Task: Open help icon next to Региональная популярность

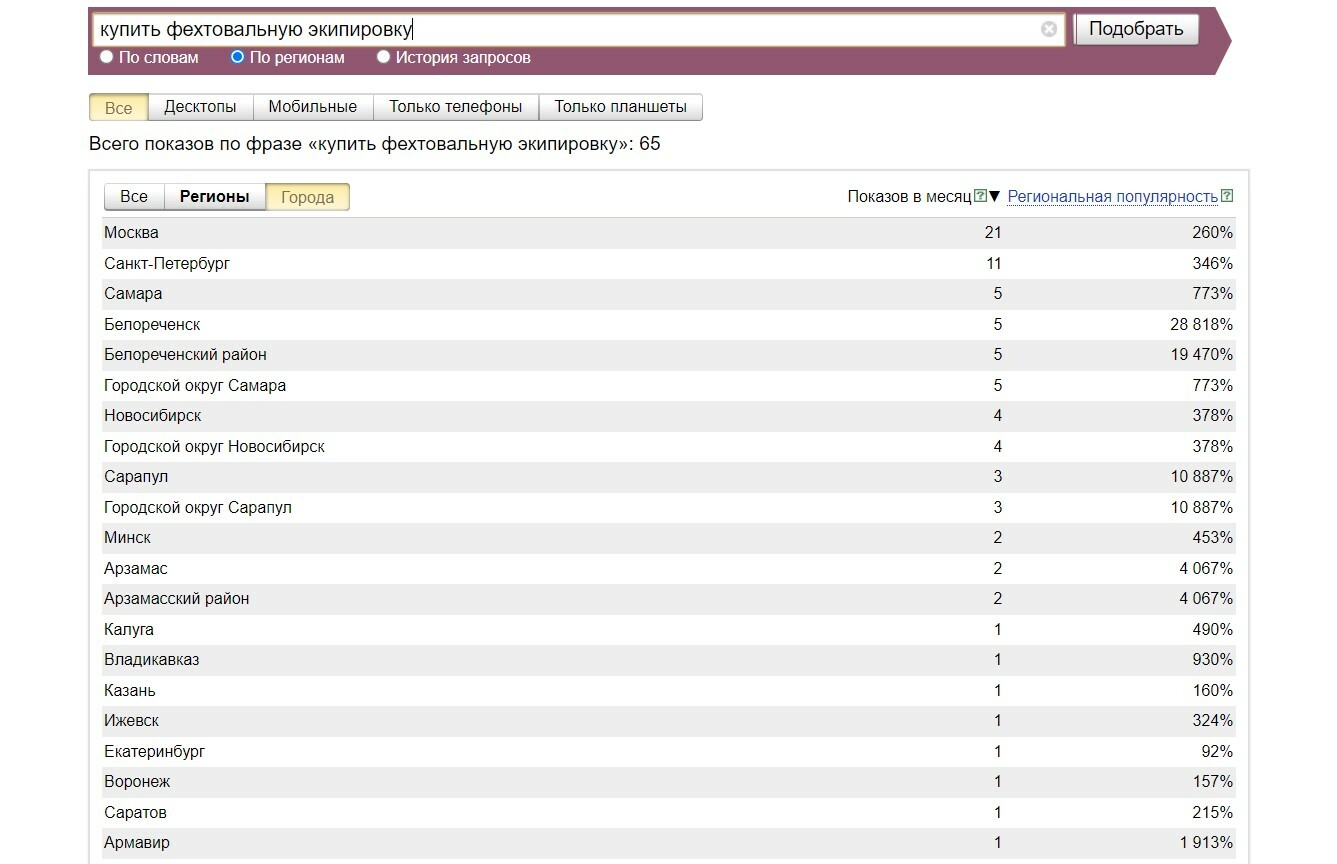Action: 1227,196
